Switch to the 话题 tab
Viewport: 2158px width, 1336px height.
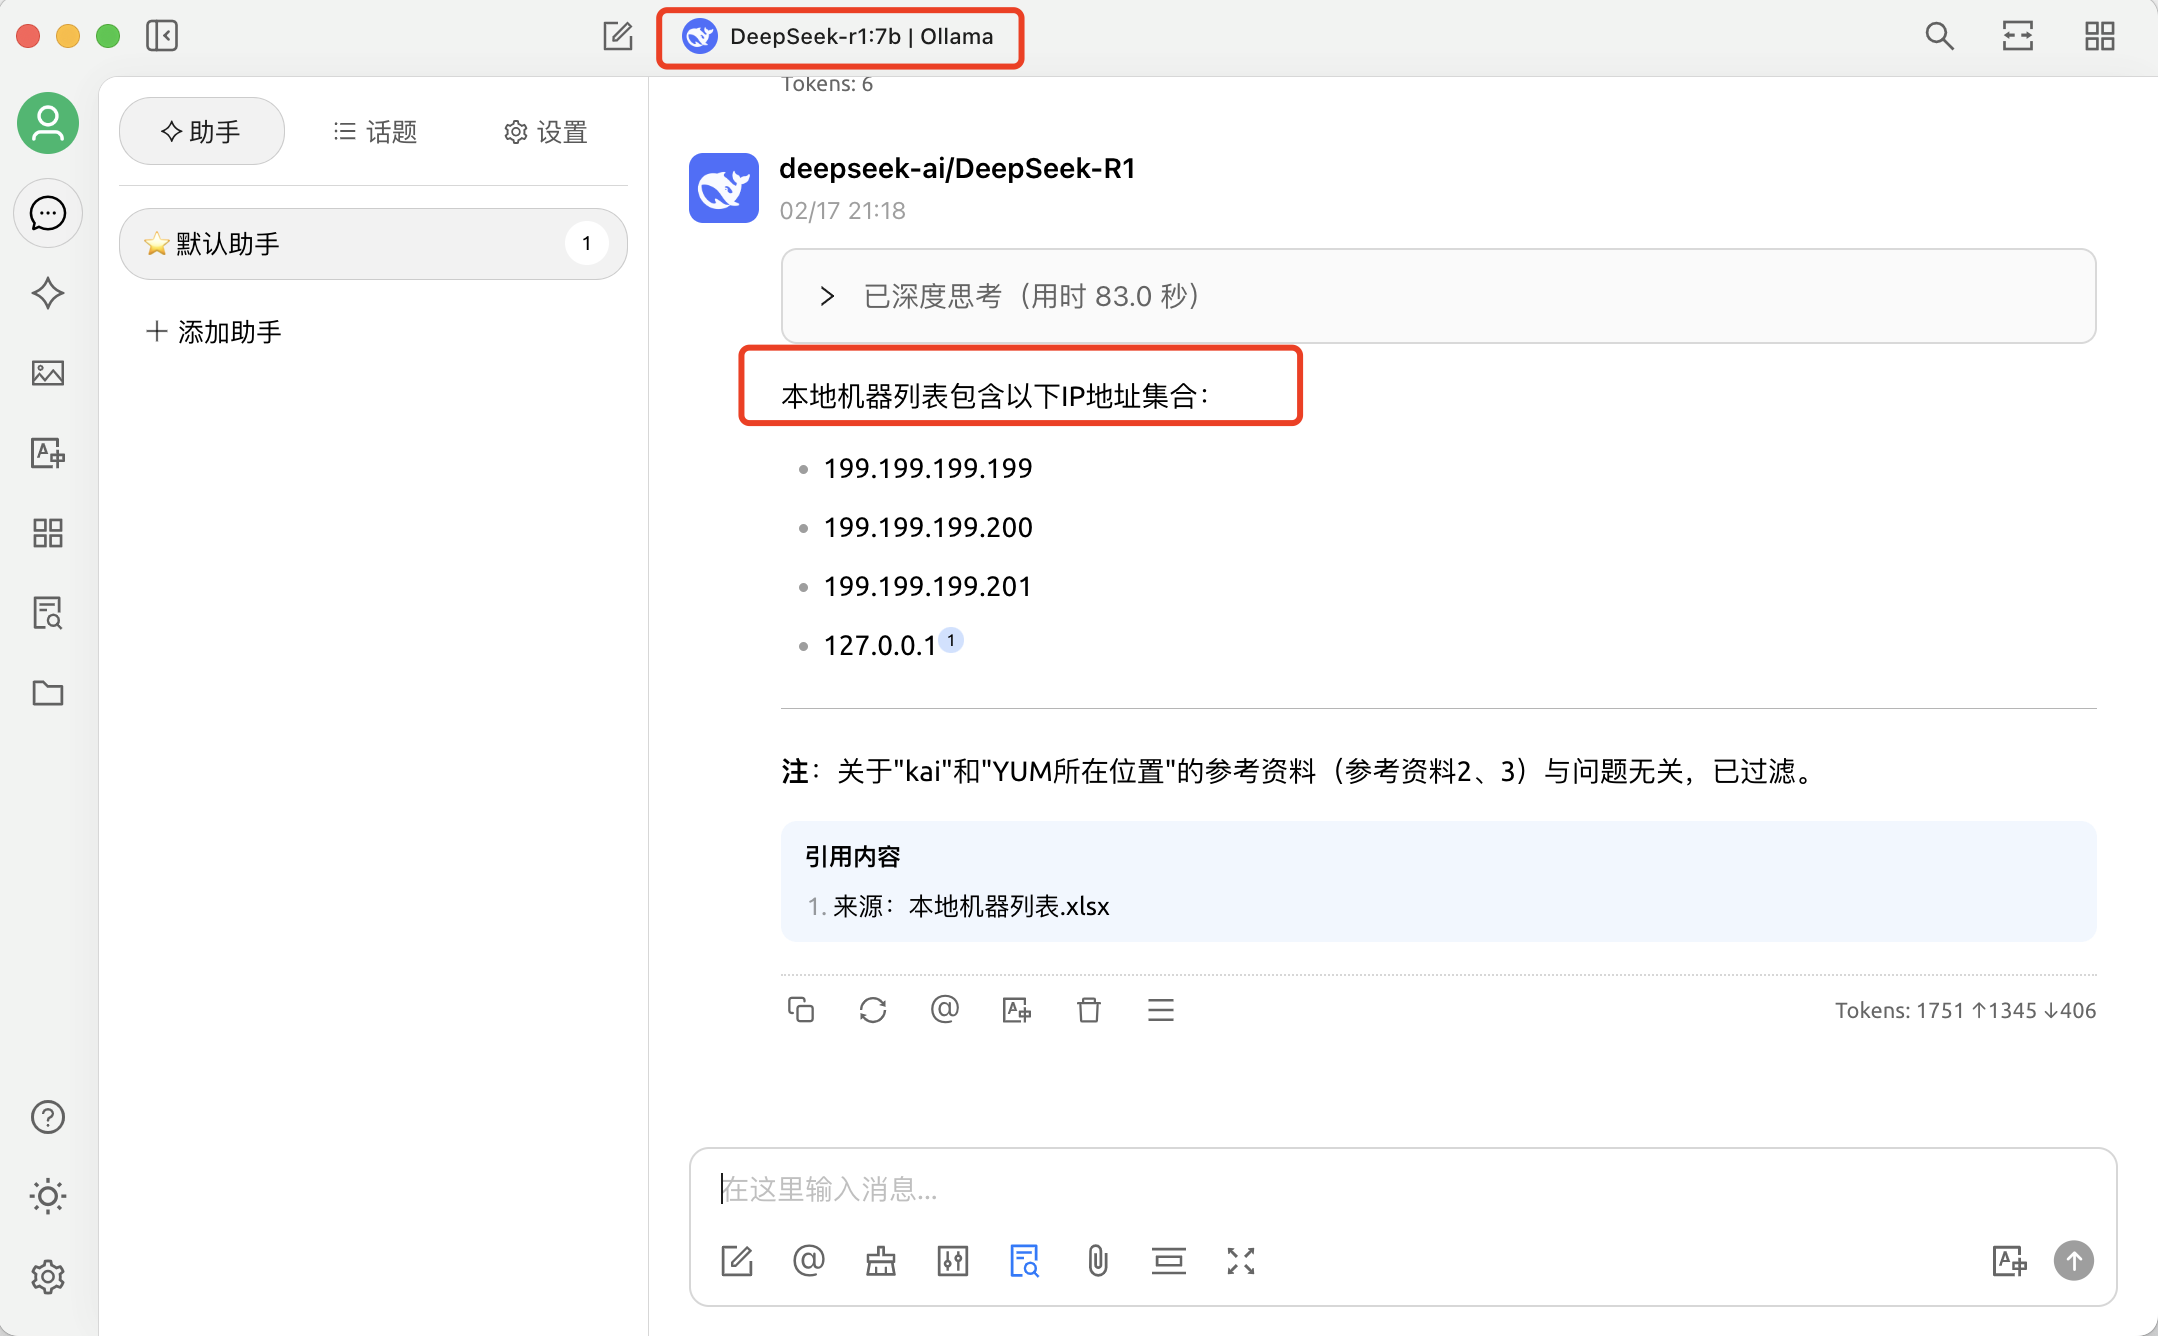click(375, 132)
